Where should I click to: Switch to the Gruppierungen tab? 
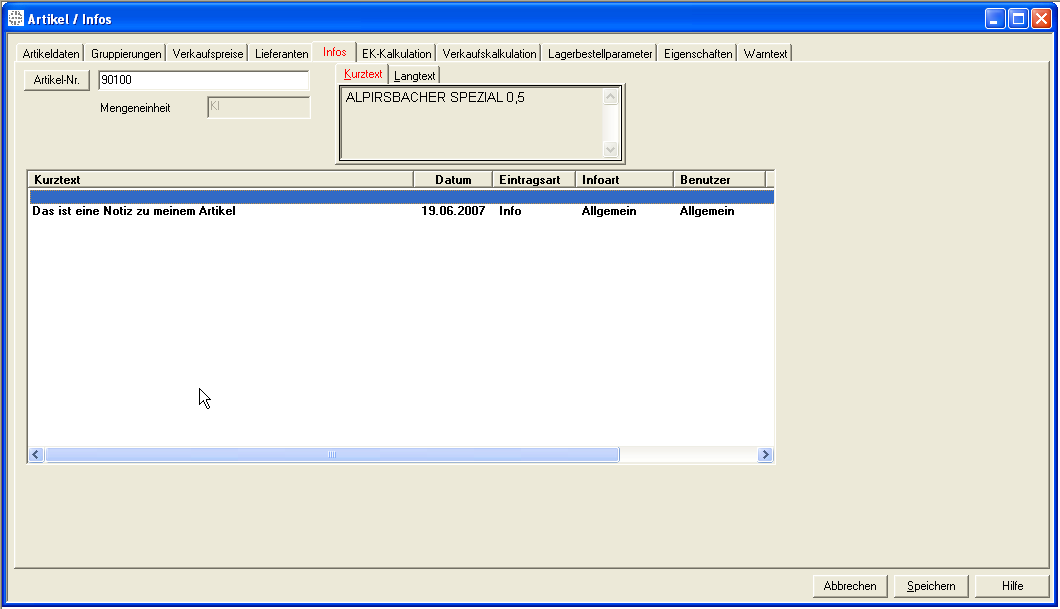(x=126, y=54)
